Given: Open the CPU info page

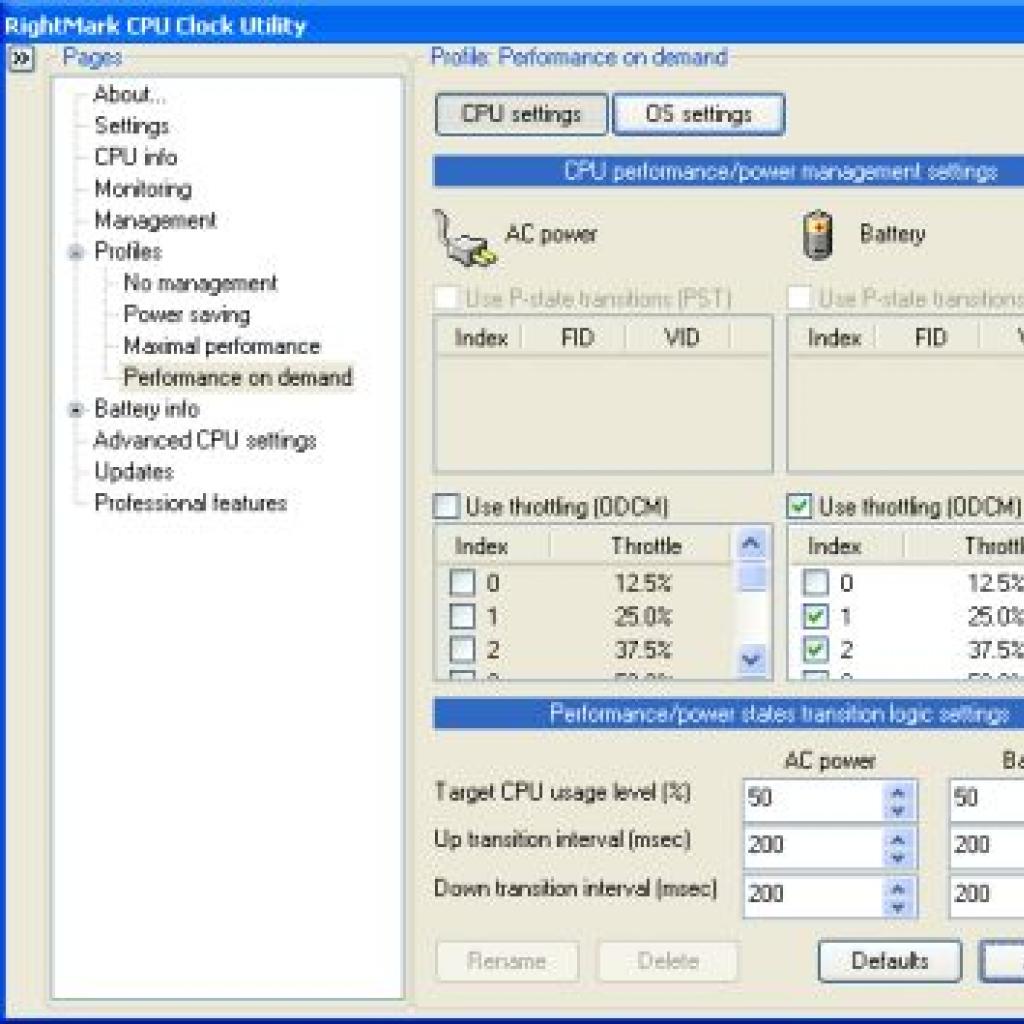Looking at the screenshot, I should (x=136, y=157).
